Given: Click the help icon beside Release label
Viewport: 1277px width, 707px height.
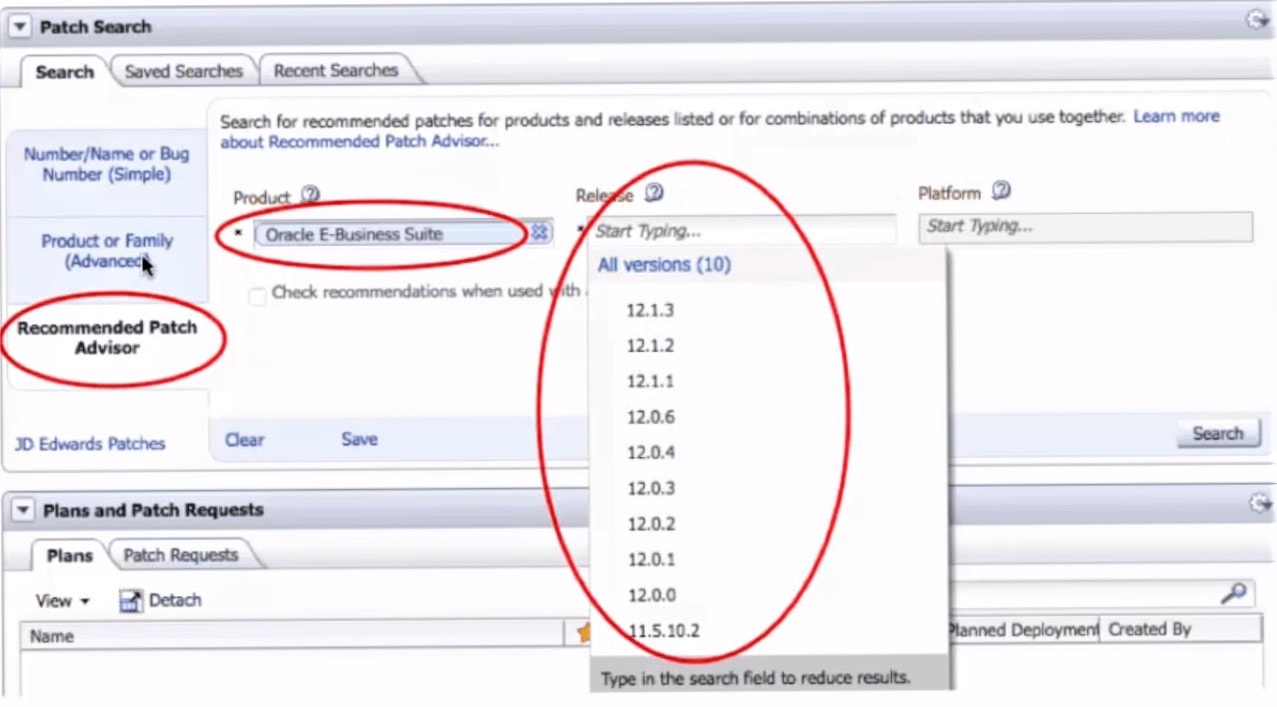Looking at the screenshot, I should click(654, 193).
